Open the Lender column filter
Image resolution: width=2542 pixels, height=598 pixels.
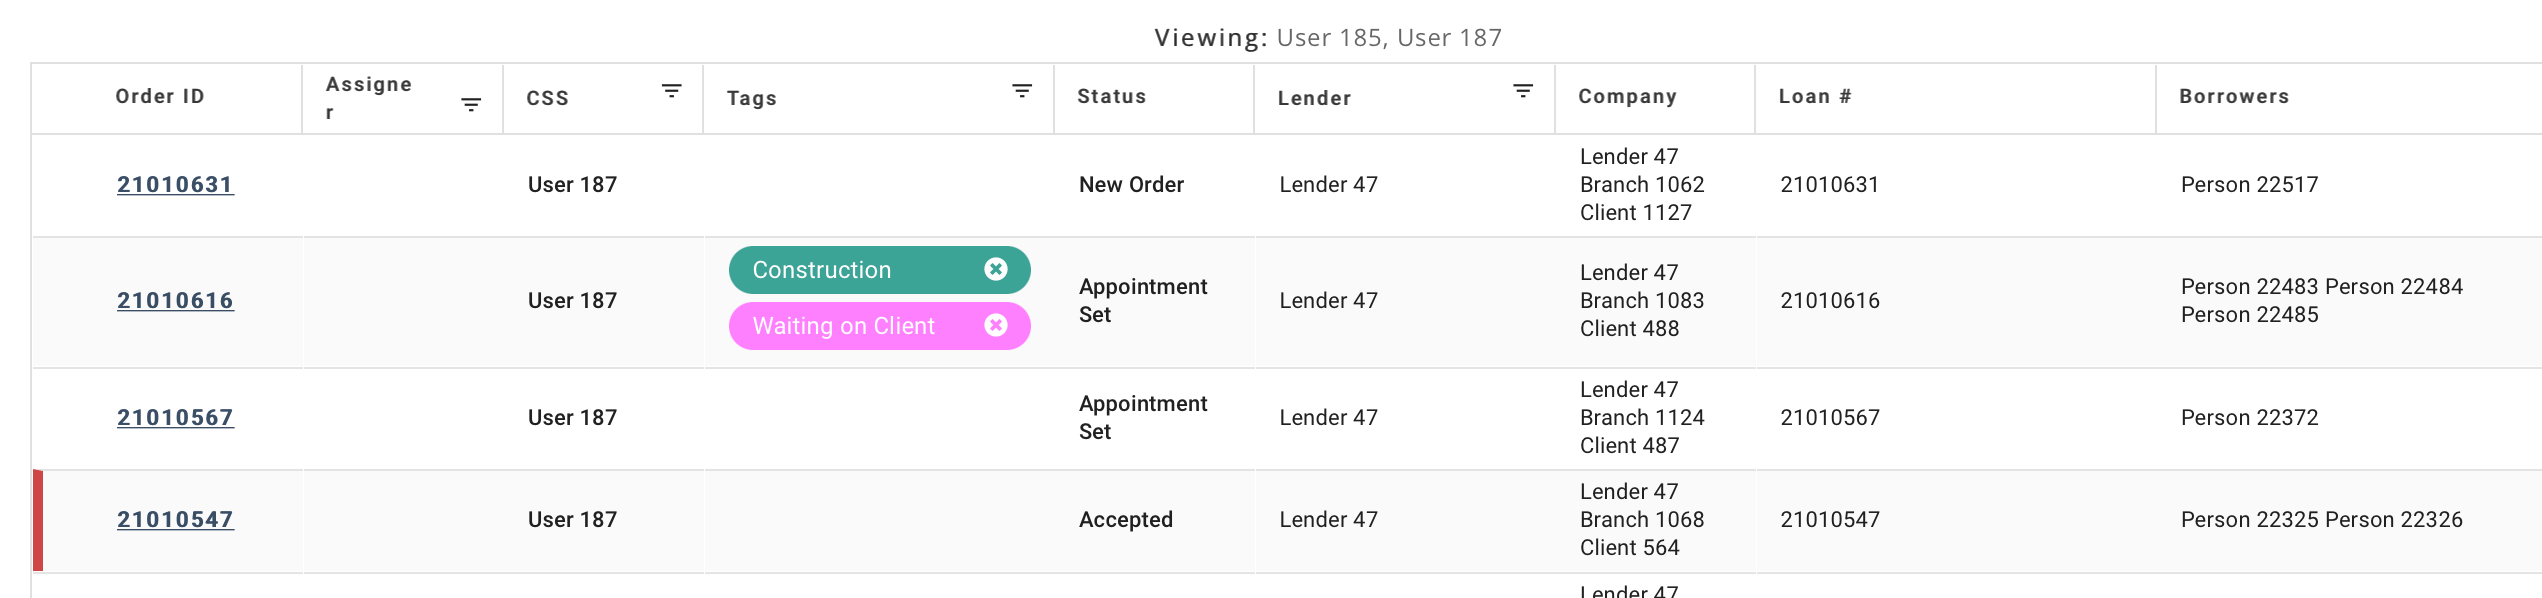point(1523,91)
